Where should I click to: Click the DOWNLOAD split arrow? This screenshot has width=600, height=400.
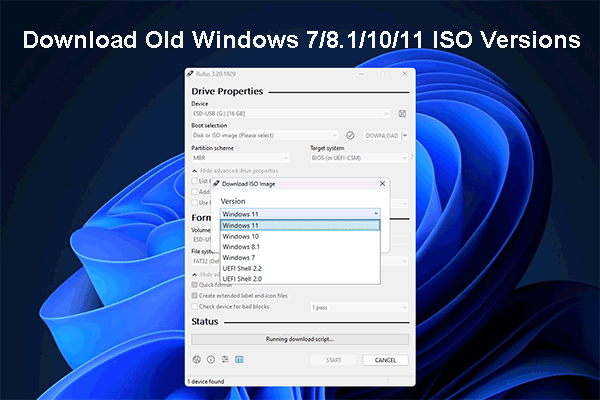click(x=405, y=136)
